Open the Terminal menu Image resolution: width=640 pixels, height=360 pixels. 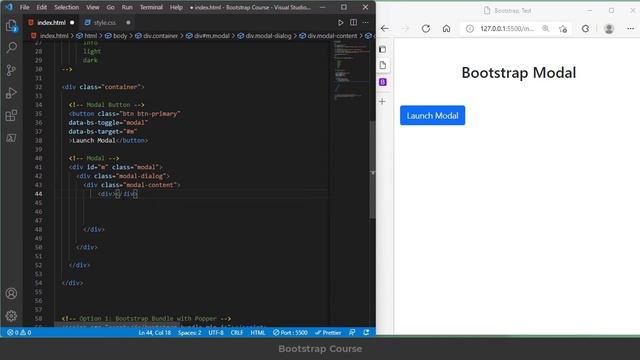(x=151, y=7)
